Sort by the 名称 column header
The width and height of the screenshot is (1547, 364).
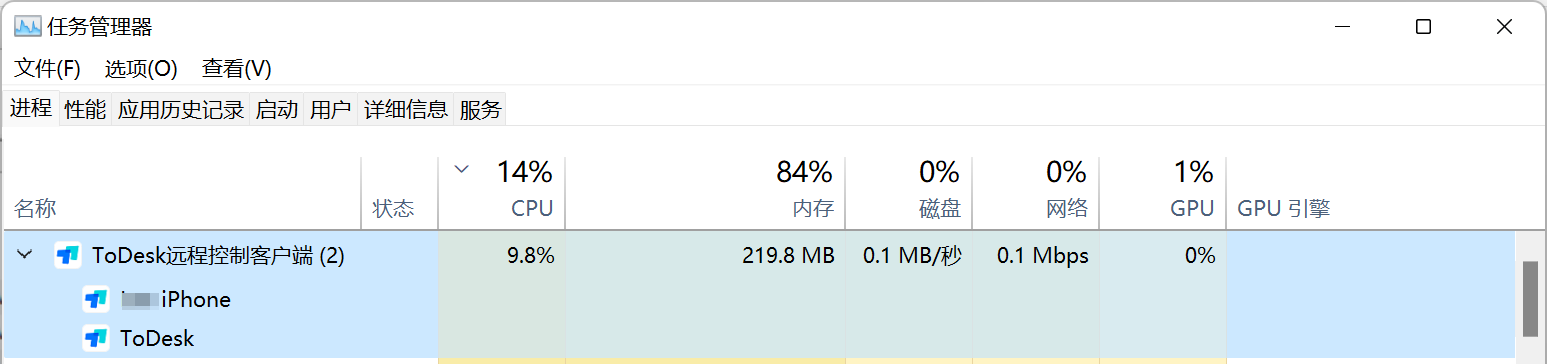click(x=181, y=192)
